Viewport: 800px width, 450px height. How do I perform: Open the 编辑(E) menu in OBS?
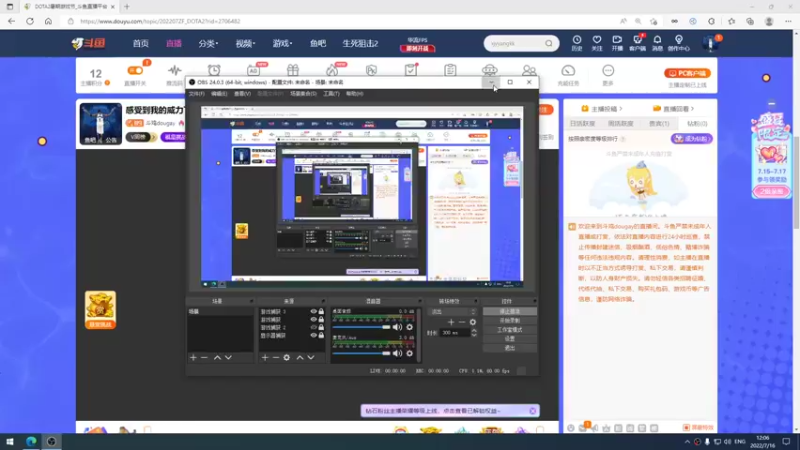(219, 94)
